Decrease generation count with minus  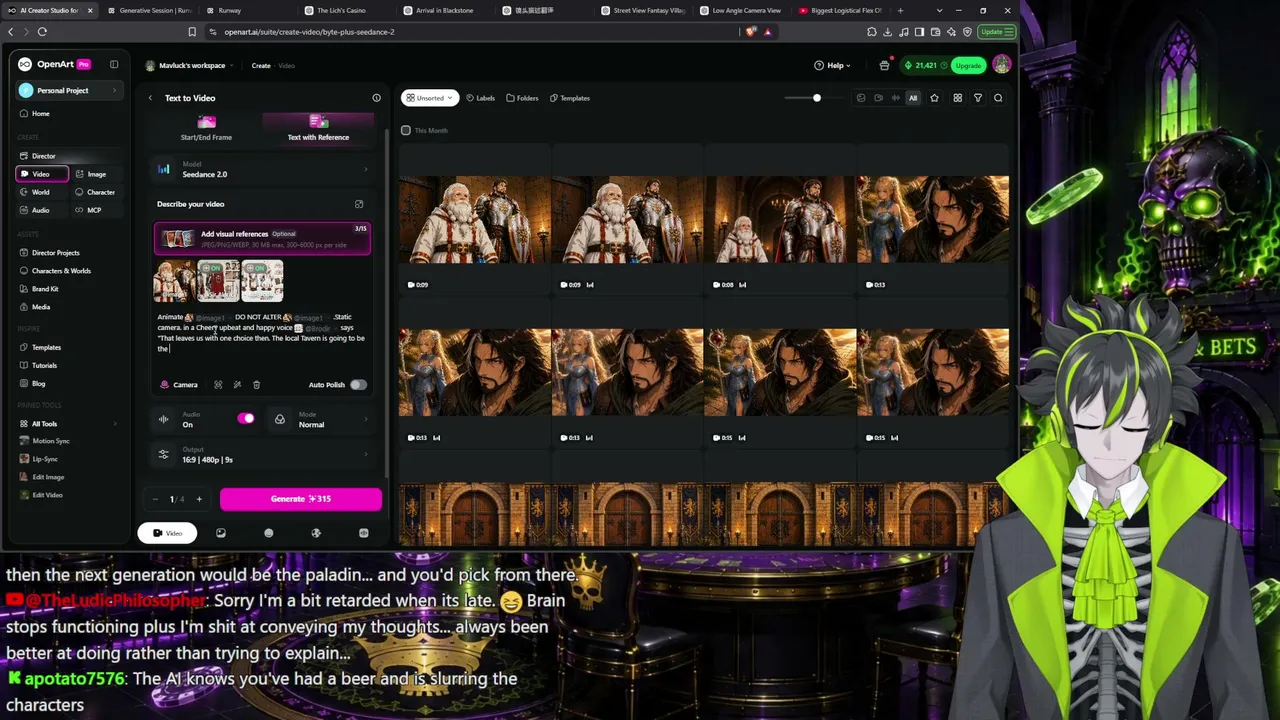[x=155, y=499]
